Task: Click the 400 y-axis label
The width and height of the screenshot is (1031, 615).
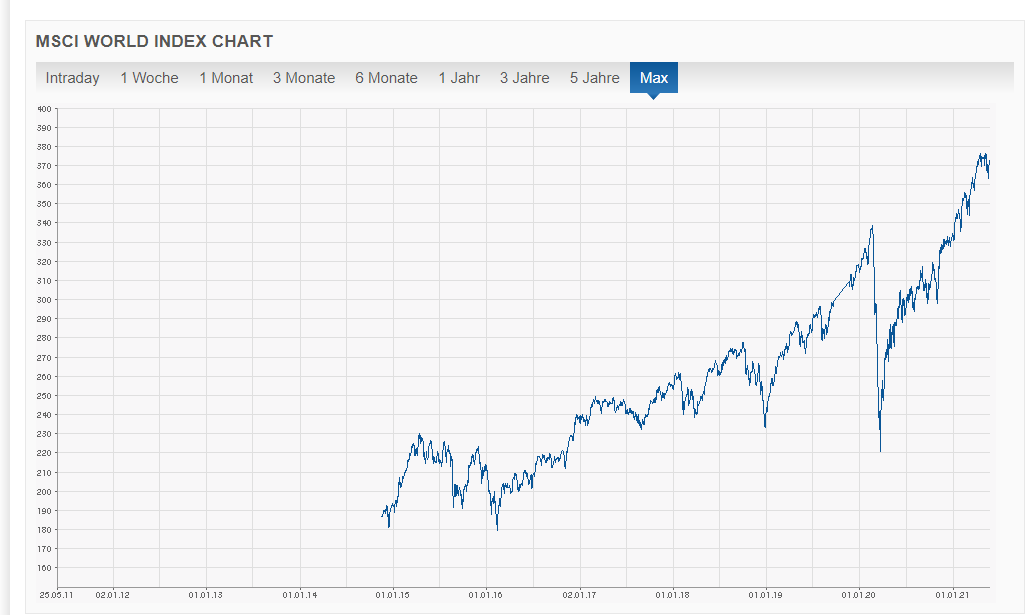Action: tap(44, 109)
